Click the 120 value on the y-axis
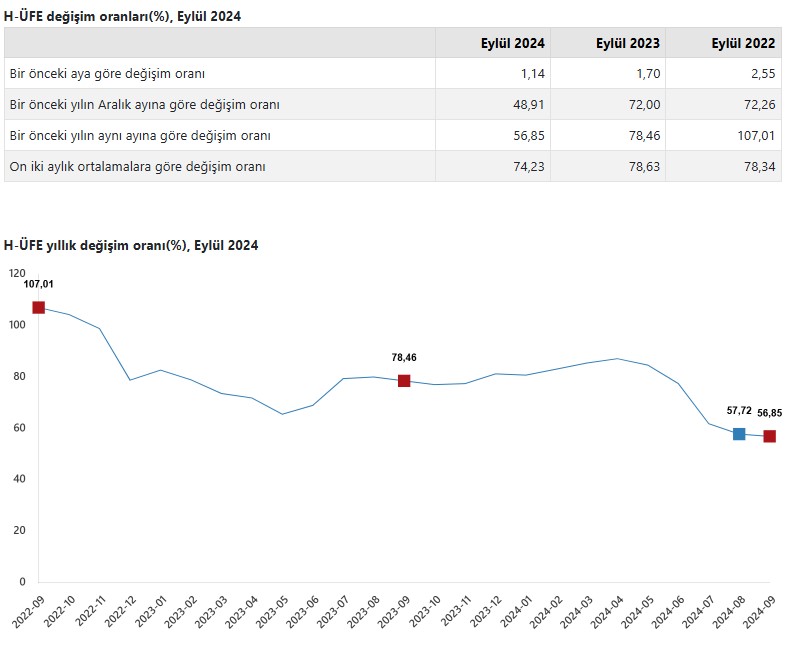799x656 pixels. [16, 273]
